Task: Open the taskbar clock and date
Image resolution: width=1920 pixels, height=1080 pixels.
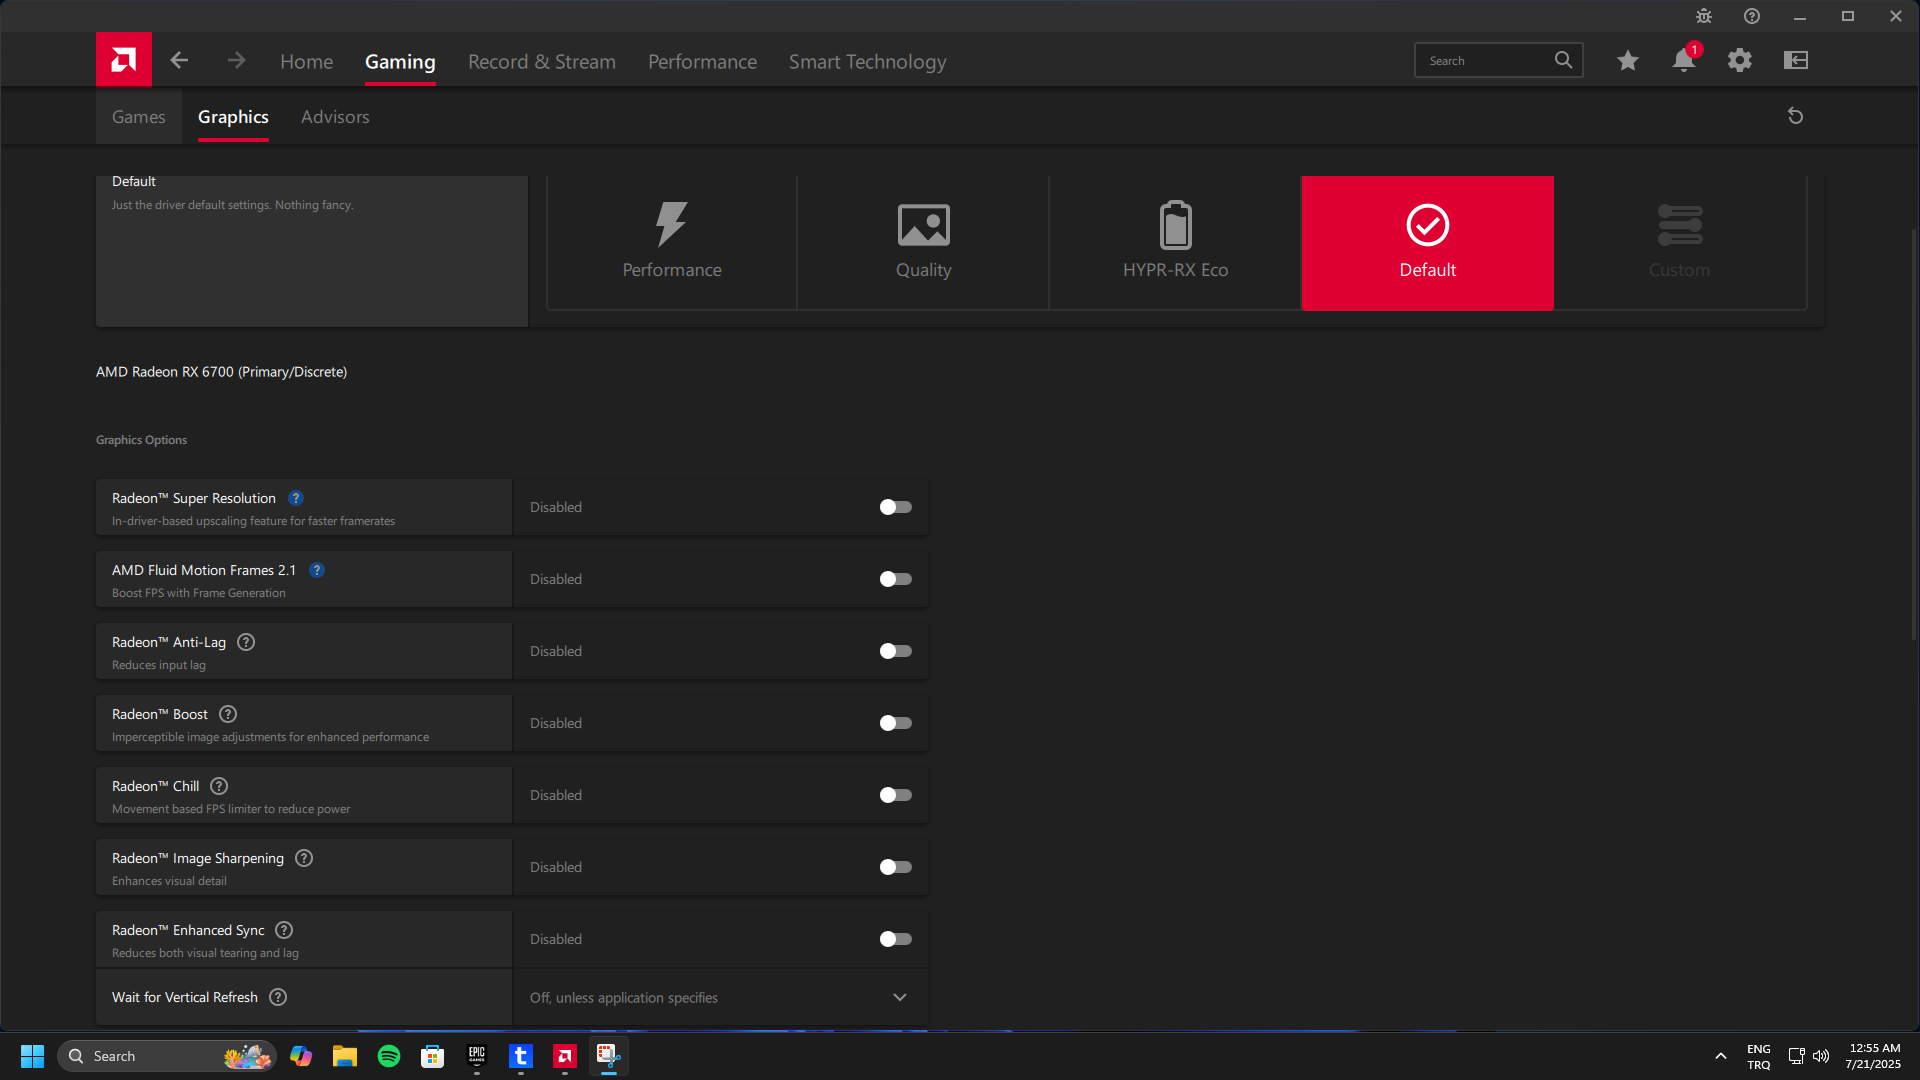Action: (x=1874, y=1056)
